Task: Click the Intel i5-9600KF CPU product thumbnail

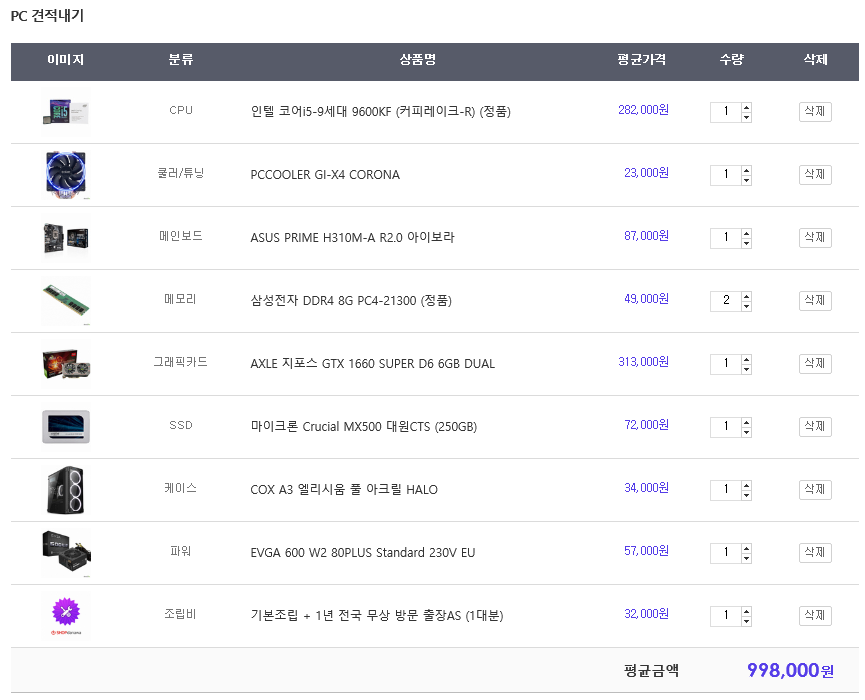Action: click(x=66, y=112)
